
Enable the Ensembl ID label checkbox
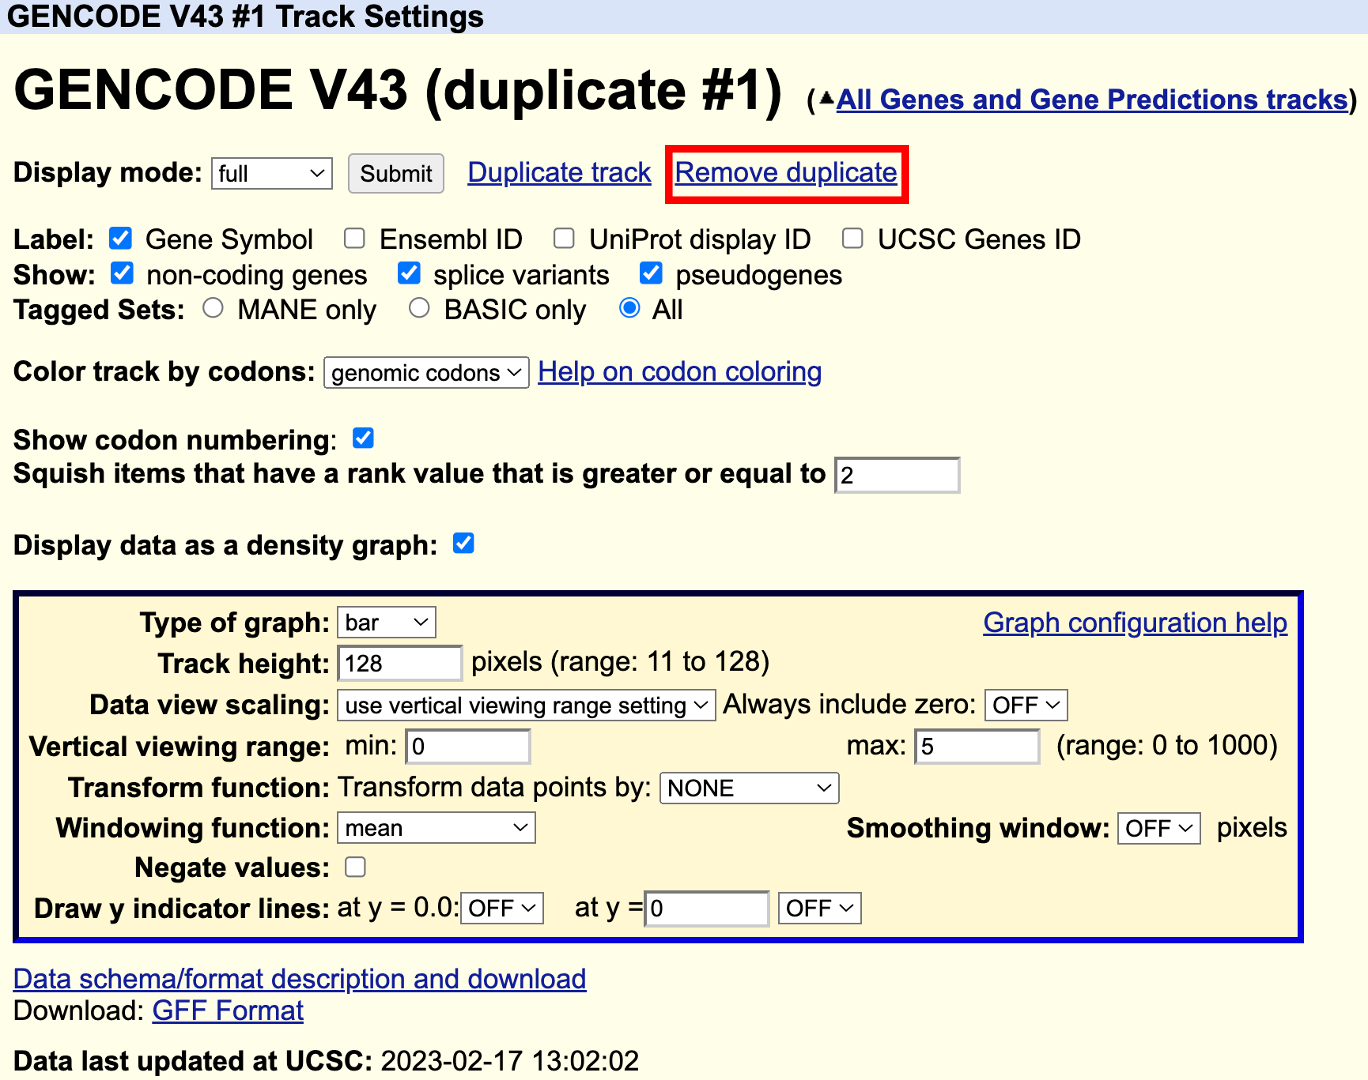[x=354, y=238]
